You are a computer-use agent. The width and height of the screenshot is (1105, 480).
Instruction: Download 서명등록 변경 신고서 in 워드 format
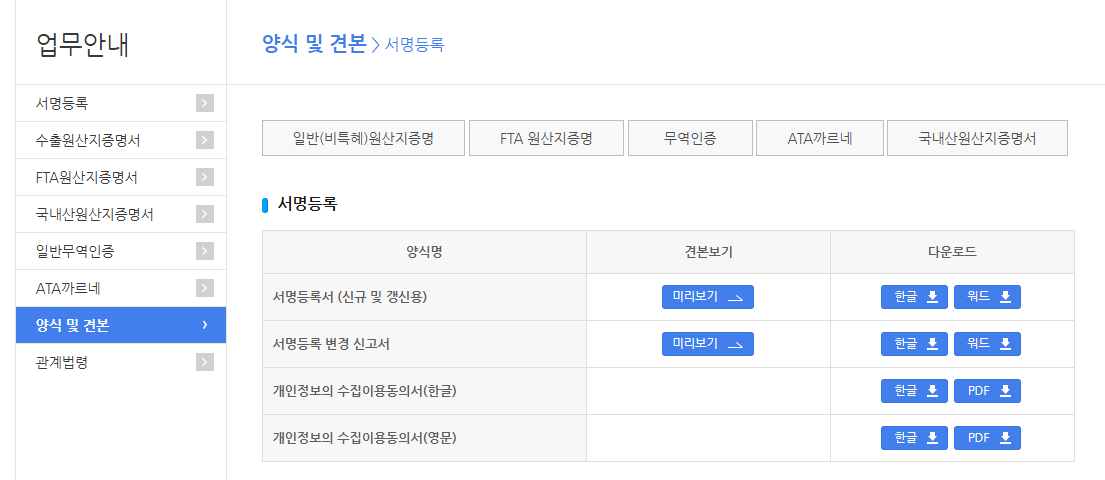click(987, 344)
